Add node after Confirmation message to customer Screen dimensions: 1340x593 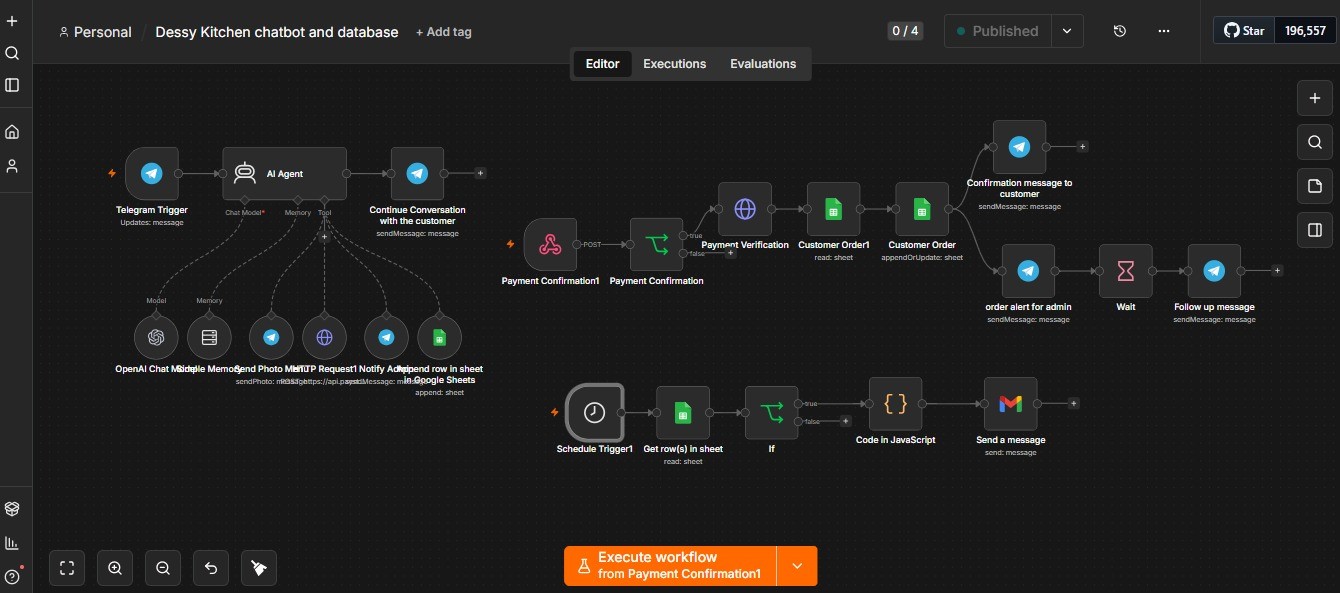(x=1082, y=147)
